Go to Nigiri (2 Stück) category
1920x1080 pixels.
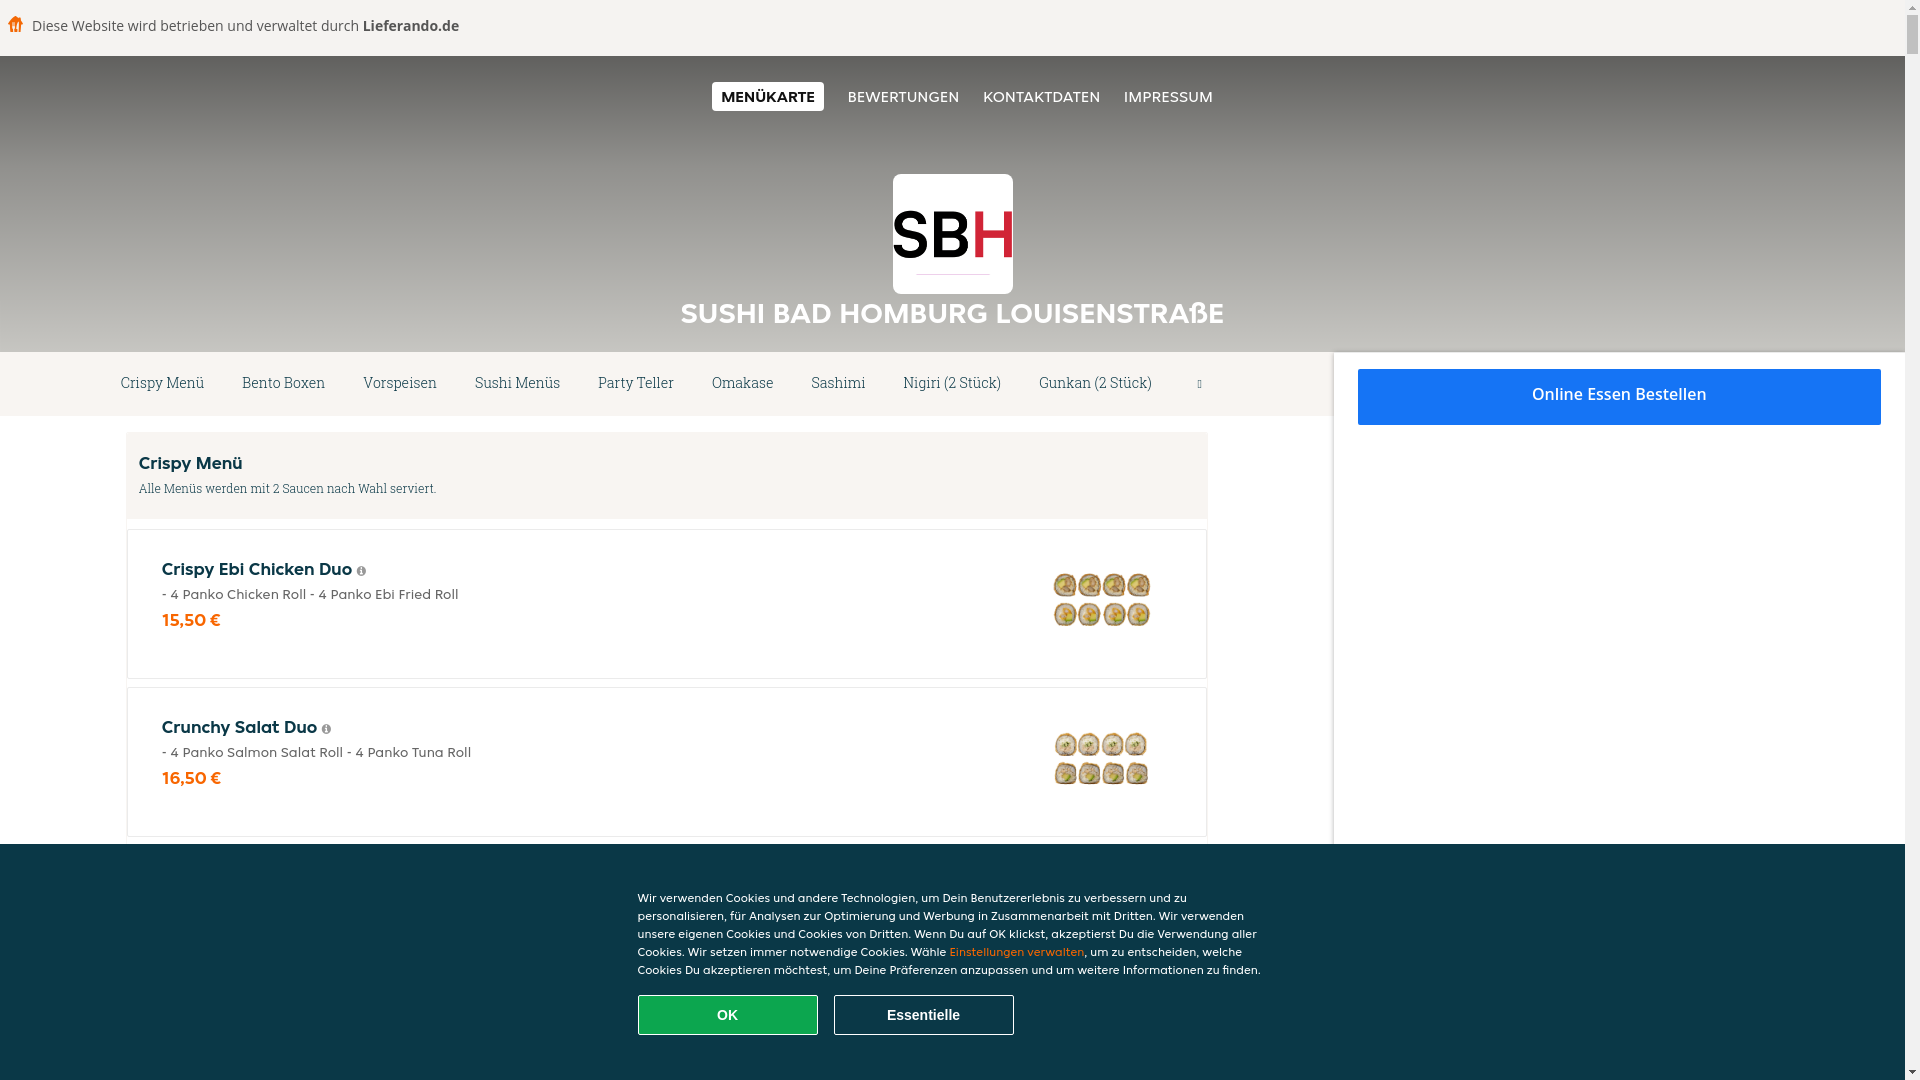pos(952,383)
